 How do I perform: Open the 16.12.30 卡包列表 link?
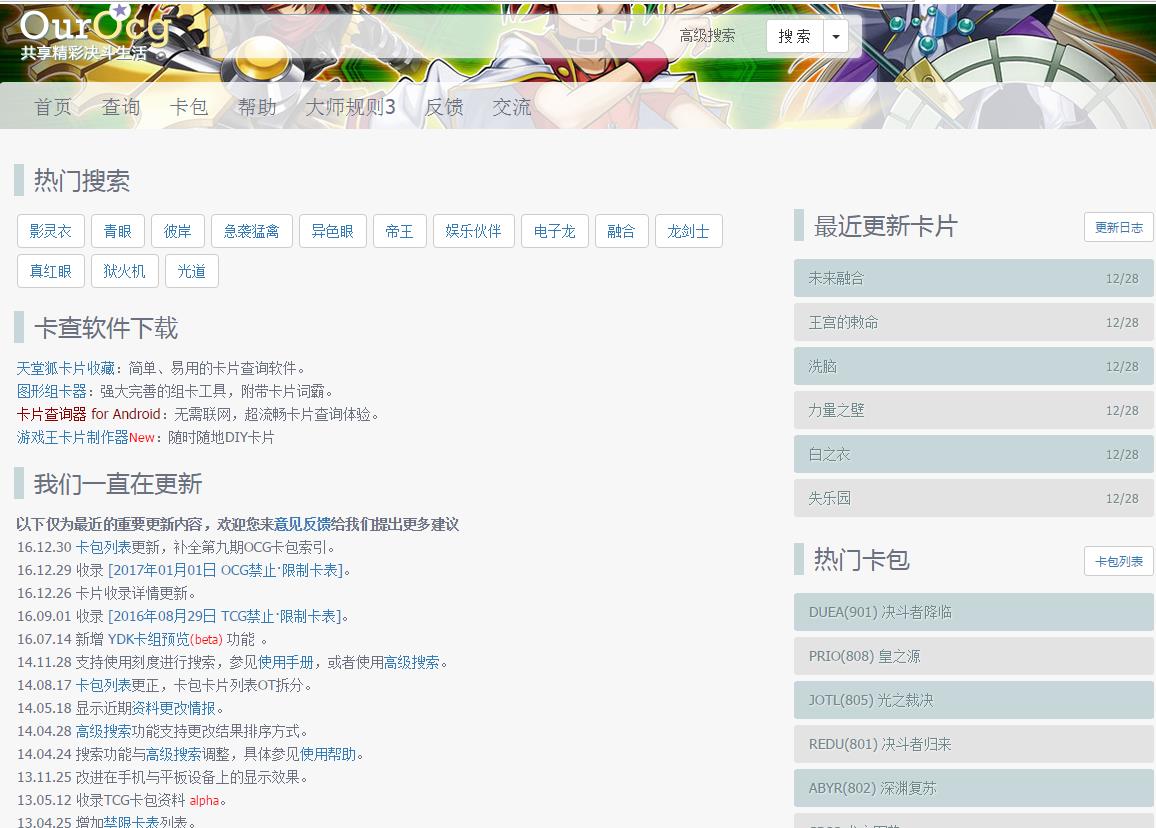coord(103,547)
